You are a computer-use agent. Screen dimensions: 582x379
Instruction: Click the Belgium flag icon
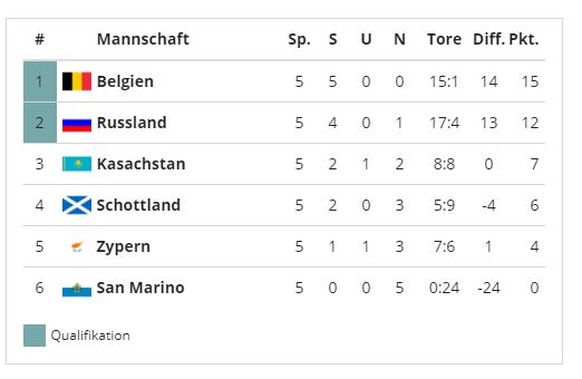[76, 81]
